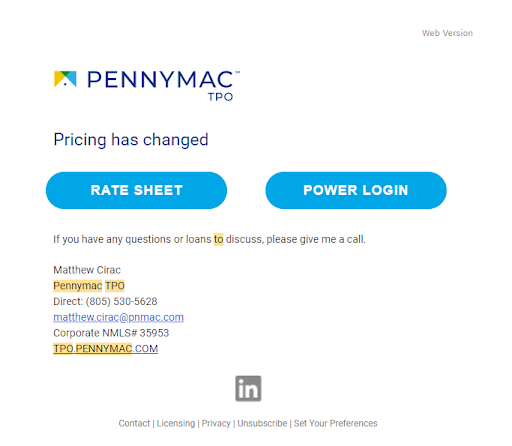512x446 pixels.
Task: Click the Corporate NMLS# 35953 line
Action: pyautogui.click(x=111, y=333)
